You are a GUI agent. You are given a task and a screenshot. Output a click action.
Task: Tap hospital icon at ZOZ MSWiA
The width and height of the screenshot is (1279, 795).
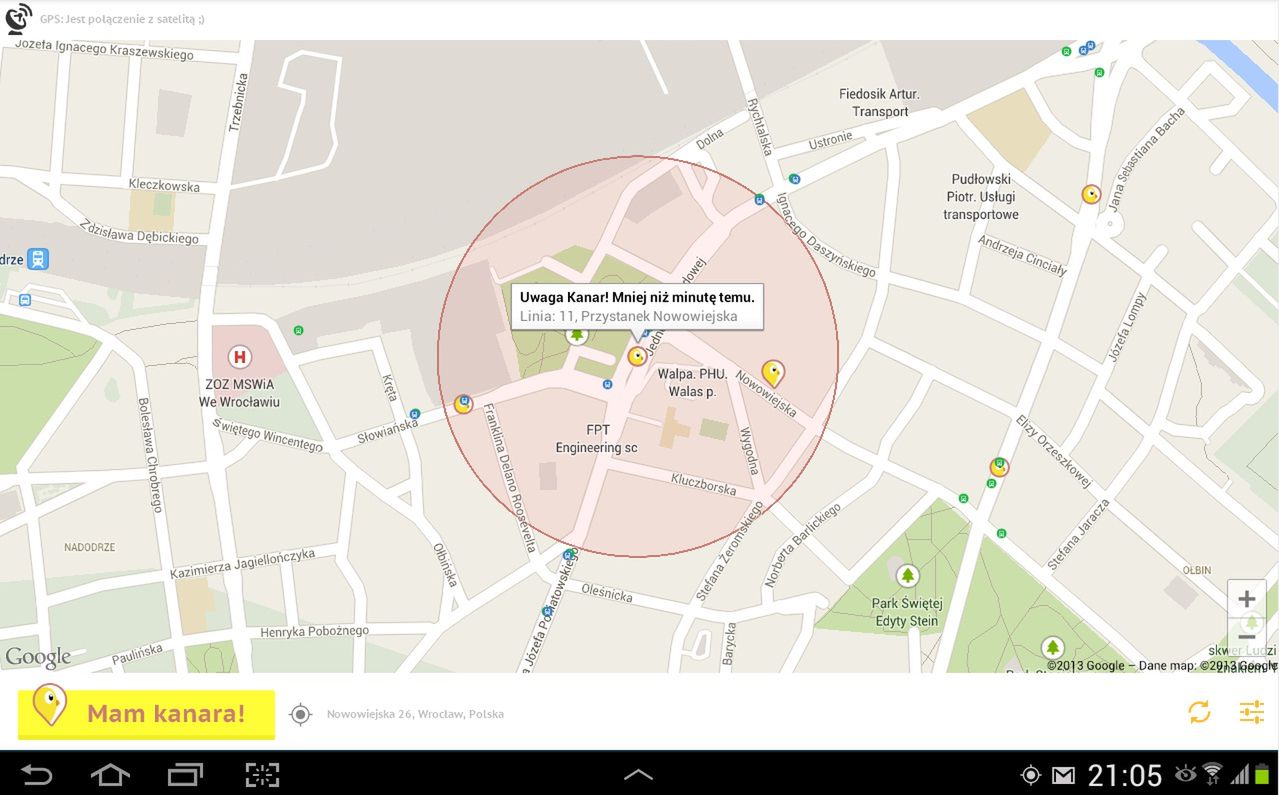click(239, 356)
